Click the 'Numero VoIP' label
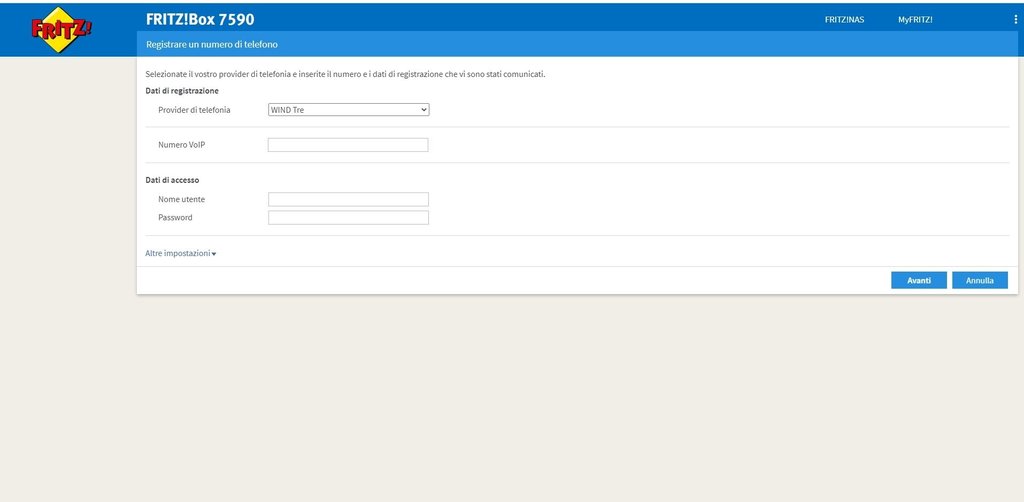The image size is (1024, 502). [182, 145]
